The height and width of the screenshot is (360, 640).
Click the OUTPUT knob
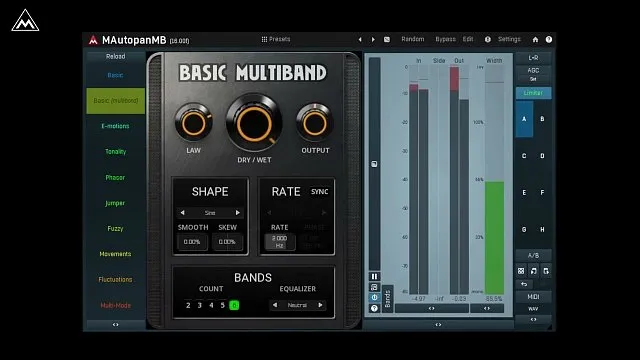click(x=315, y=123)
